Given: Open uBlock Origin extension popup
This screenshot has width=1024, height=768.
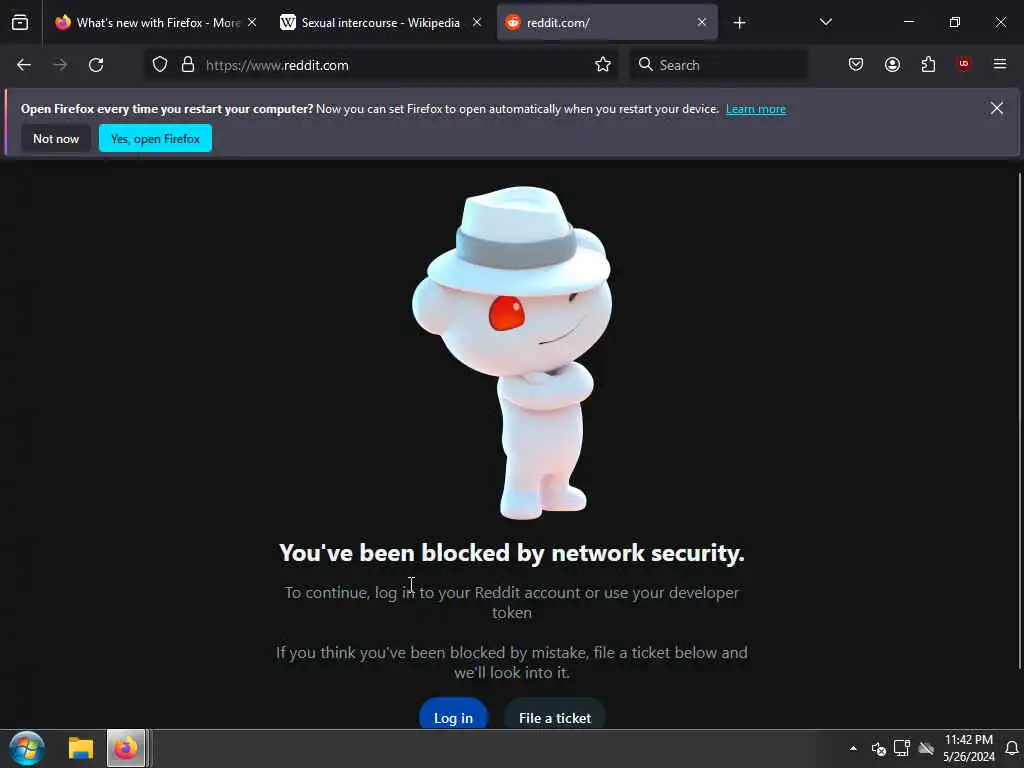Looking at the screenshot, I should pyautogui.click(x=964, y=64).
